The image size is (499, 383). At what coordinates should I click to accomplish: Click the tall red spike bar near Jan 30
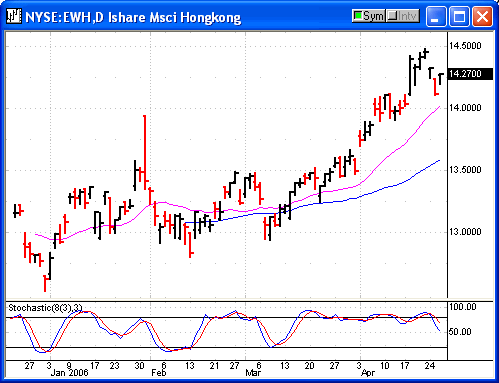tap(145, 152)
